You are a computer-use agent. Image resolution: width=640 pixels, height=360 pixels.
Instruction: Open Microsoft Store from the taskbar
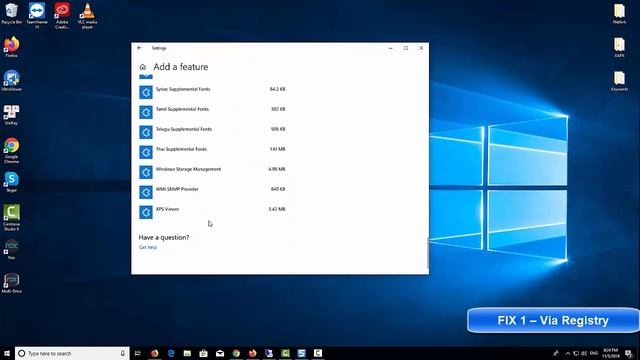(x=203, y=353)
